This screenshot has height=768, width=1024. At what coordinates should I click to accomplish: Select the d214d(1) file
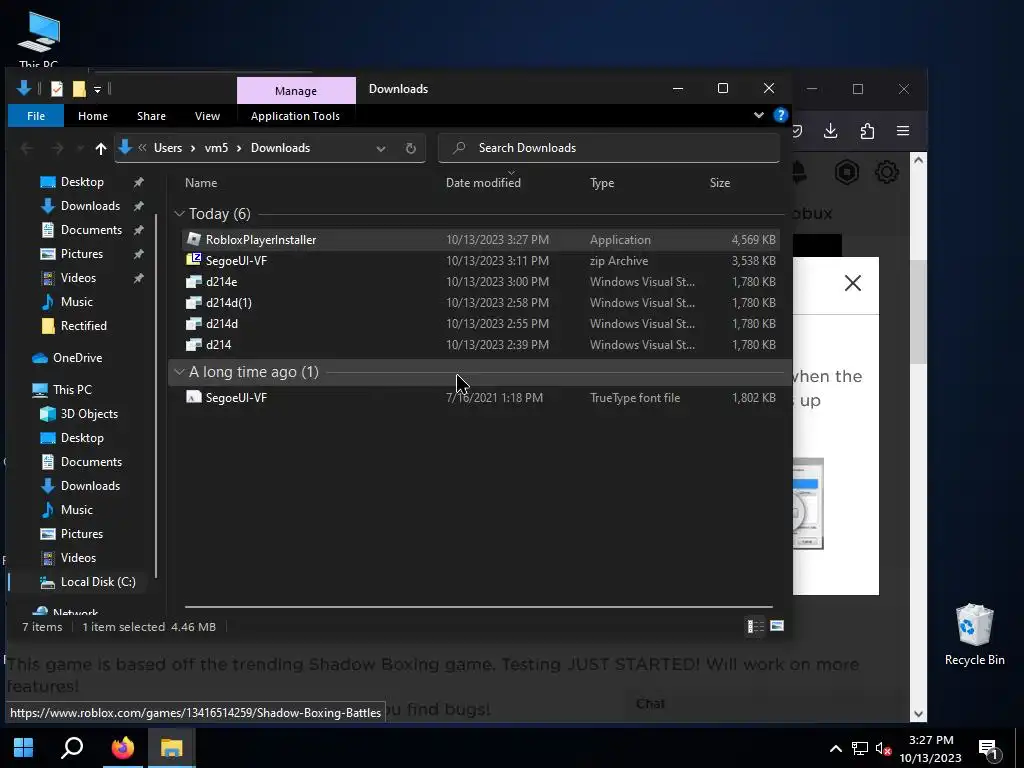[479, 302]
